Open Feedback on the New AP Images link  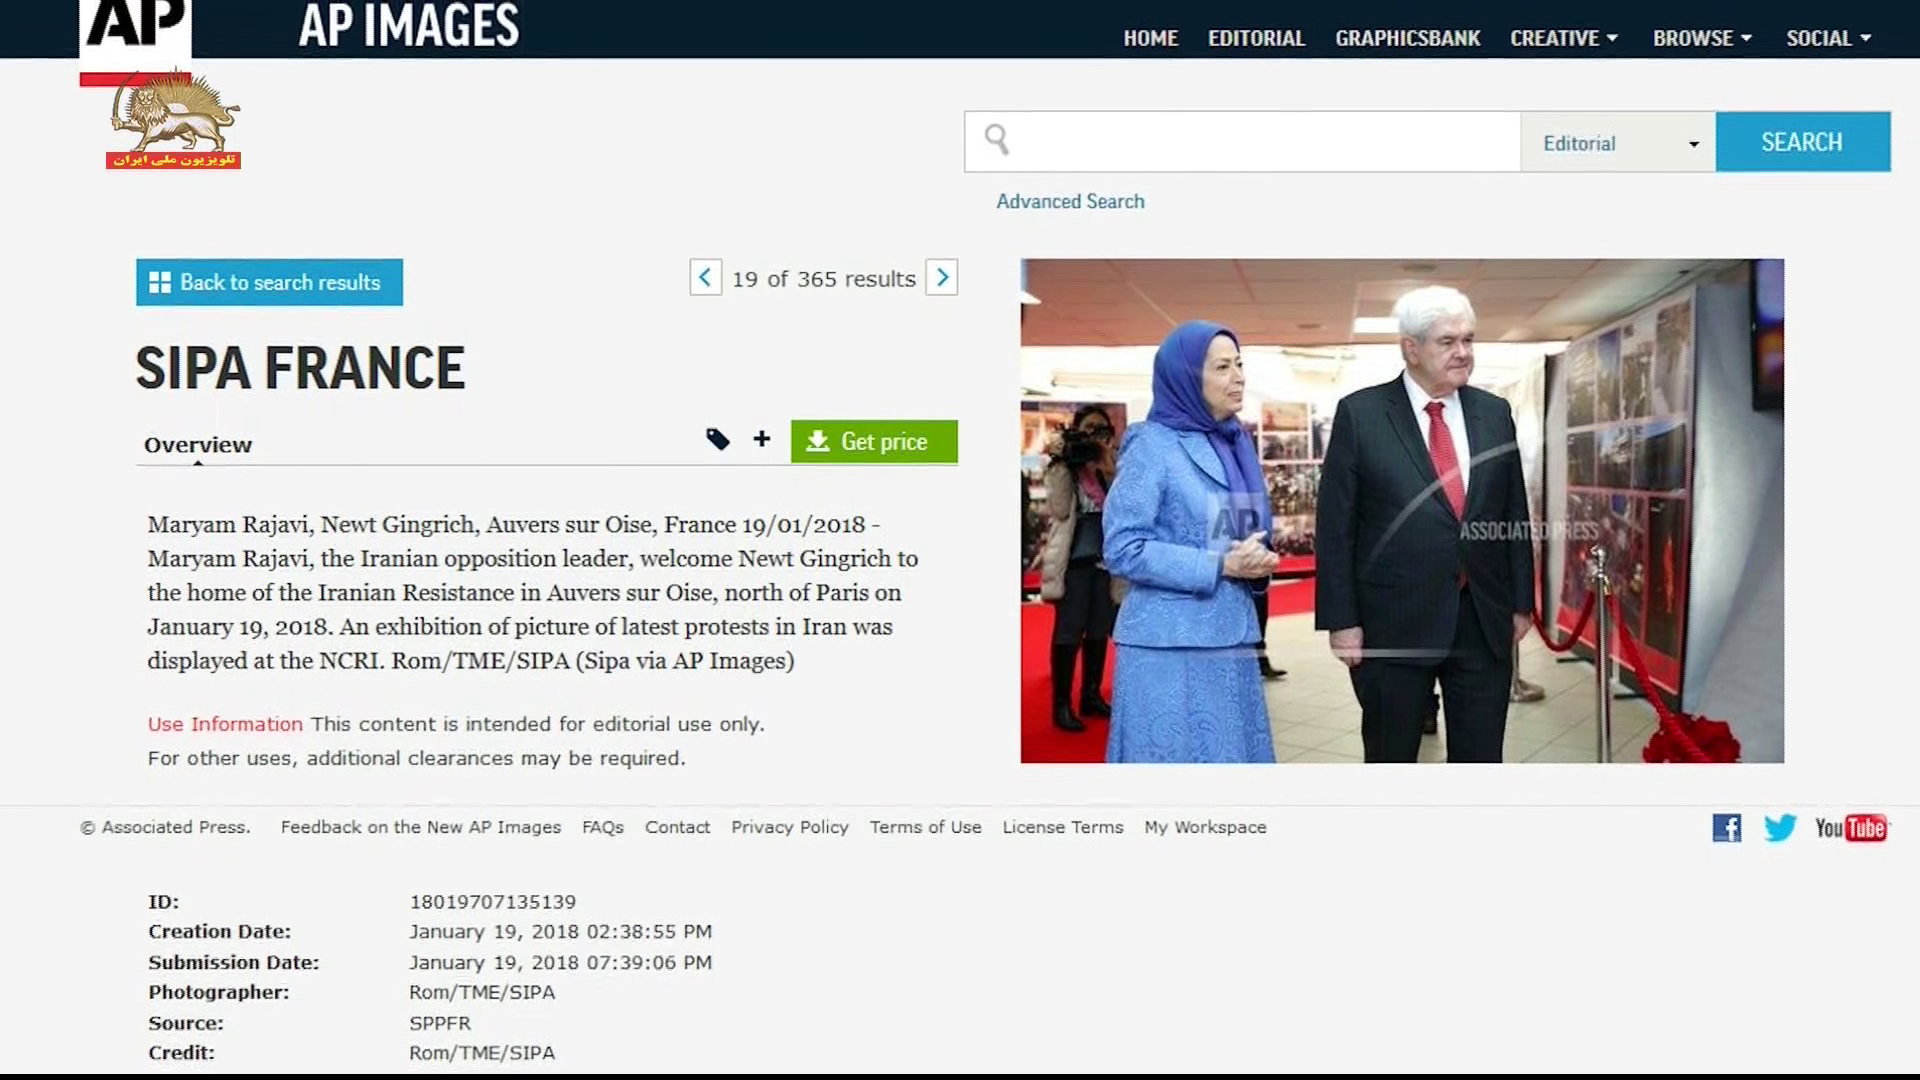tap(421, 827)
